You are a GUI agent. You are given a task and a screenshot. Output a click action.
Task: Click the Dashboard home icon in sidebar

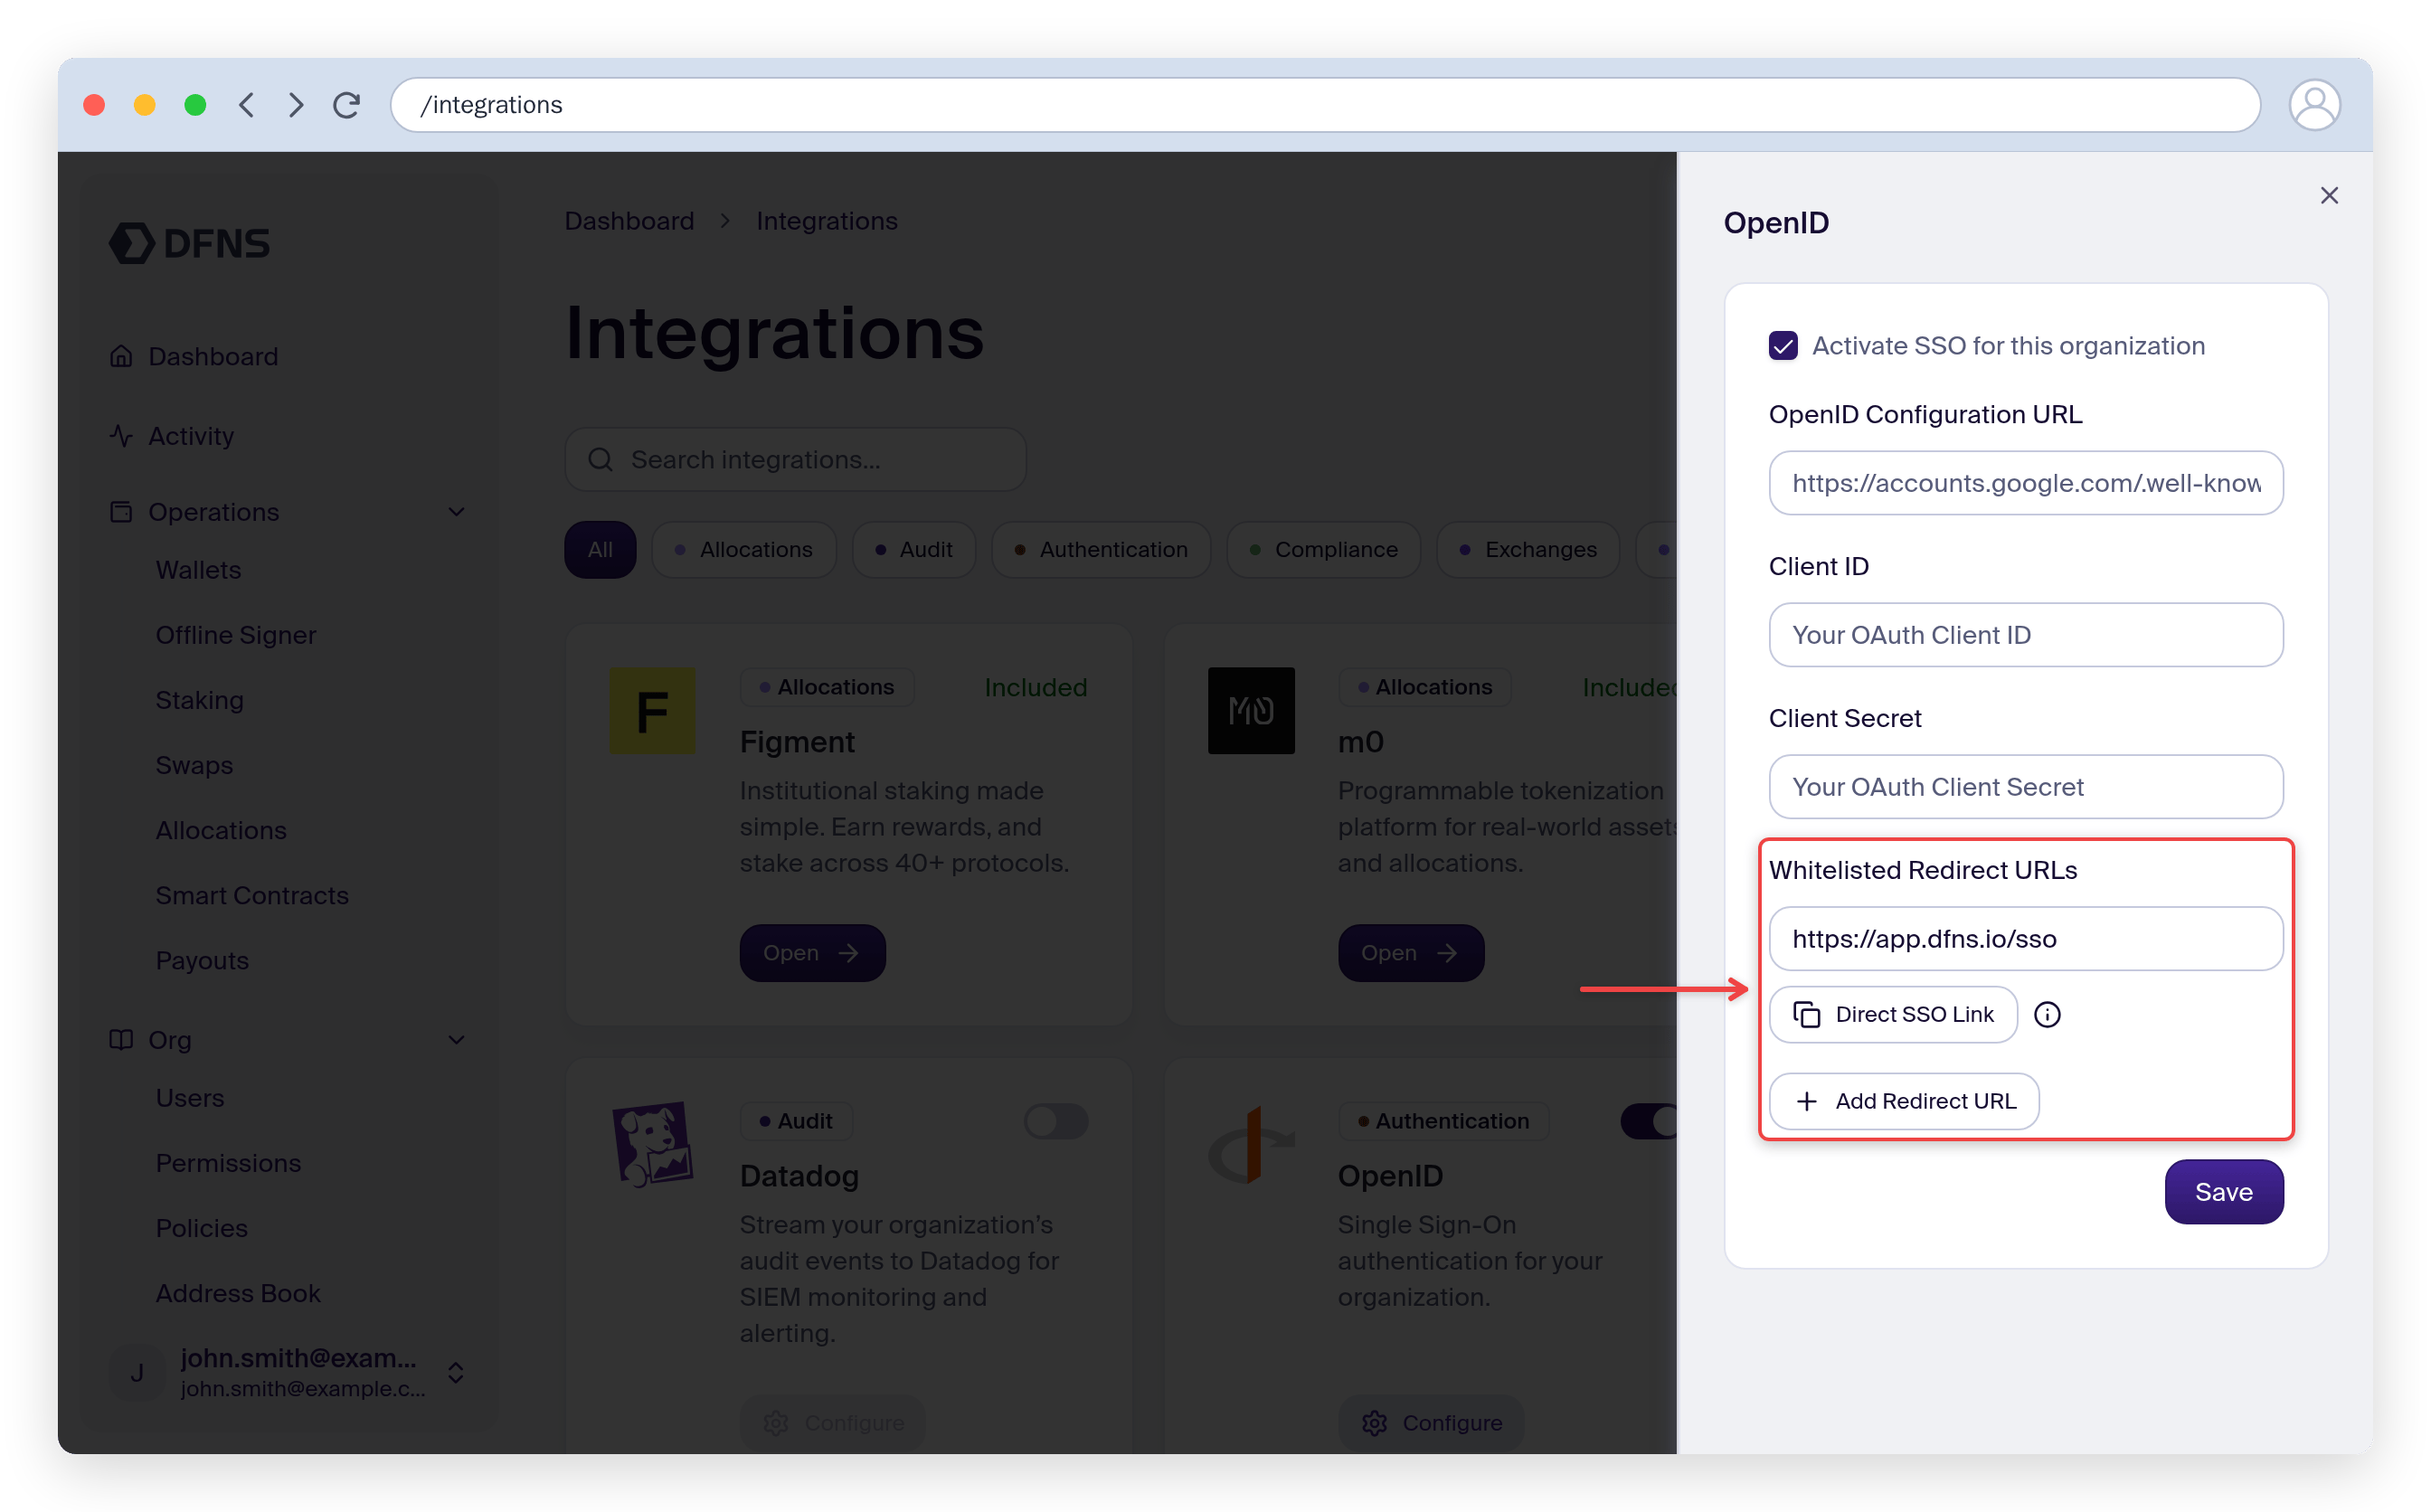[x=121, y=356]
